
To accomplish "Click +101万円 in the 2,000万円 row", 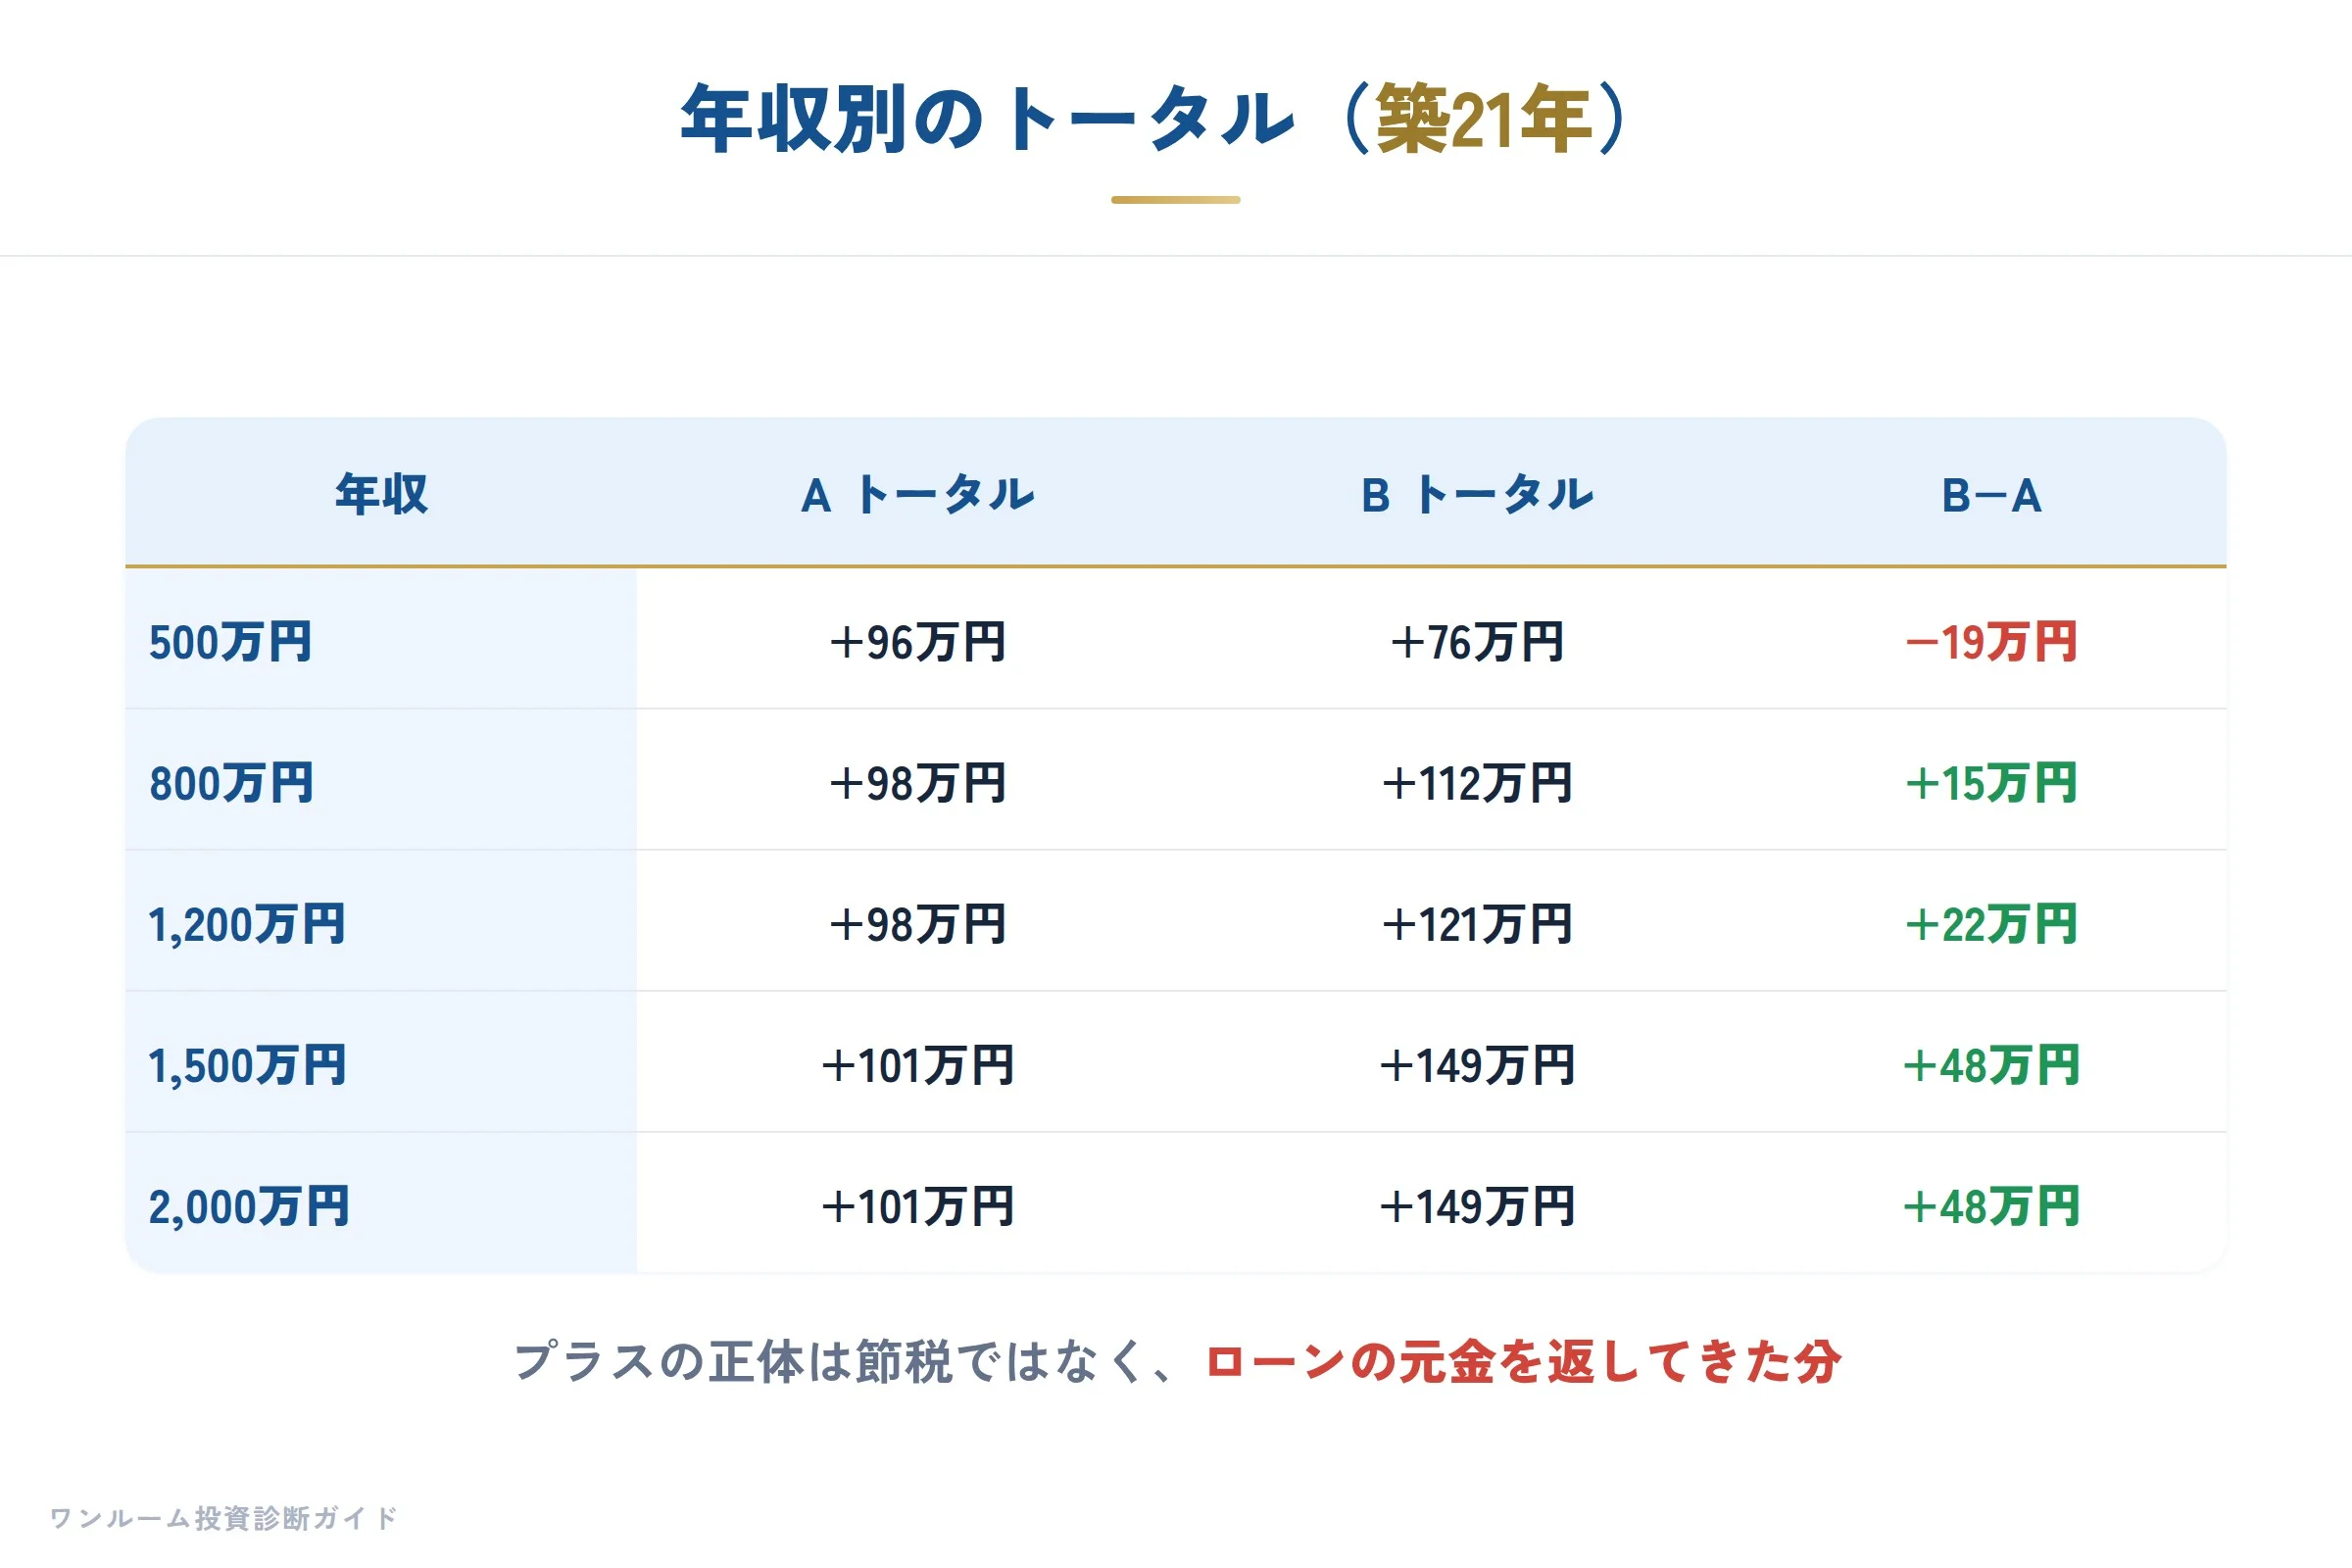I will click(x=918, y=1206).
